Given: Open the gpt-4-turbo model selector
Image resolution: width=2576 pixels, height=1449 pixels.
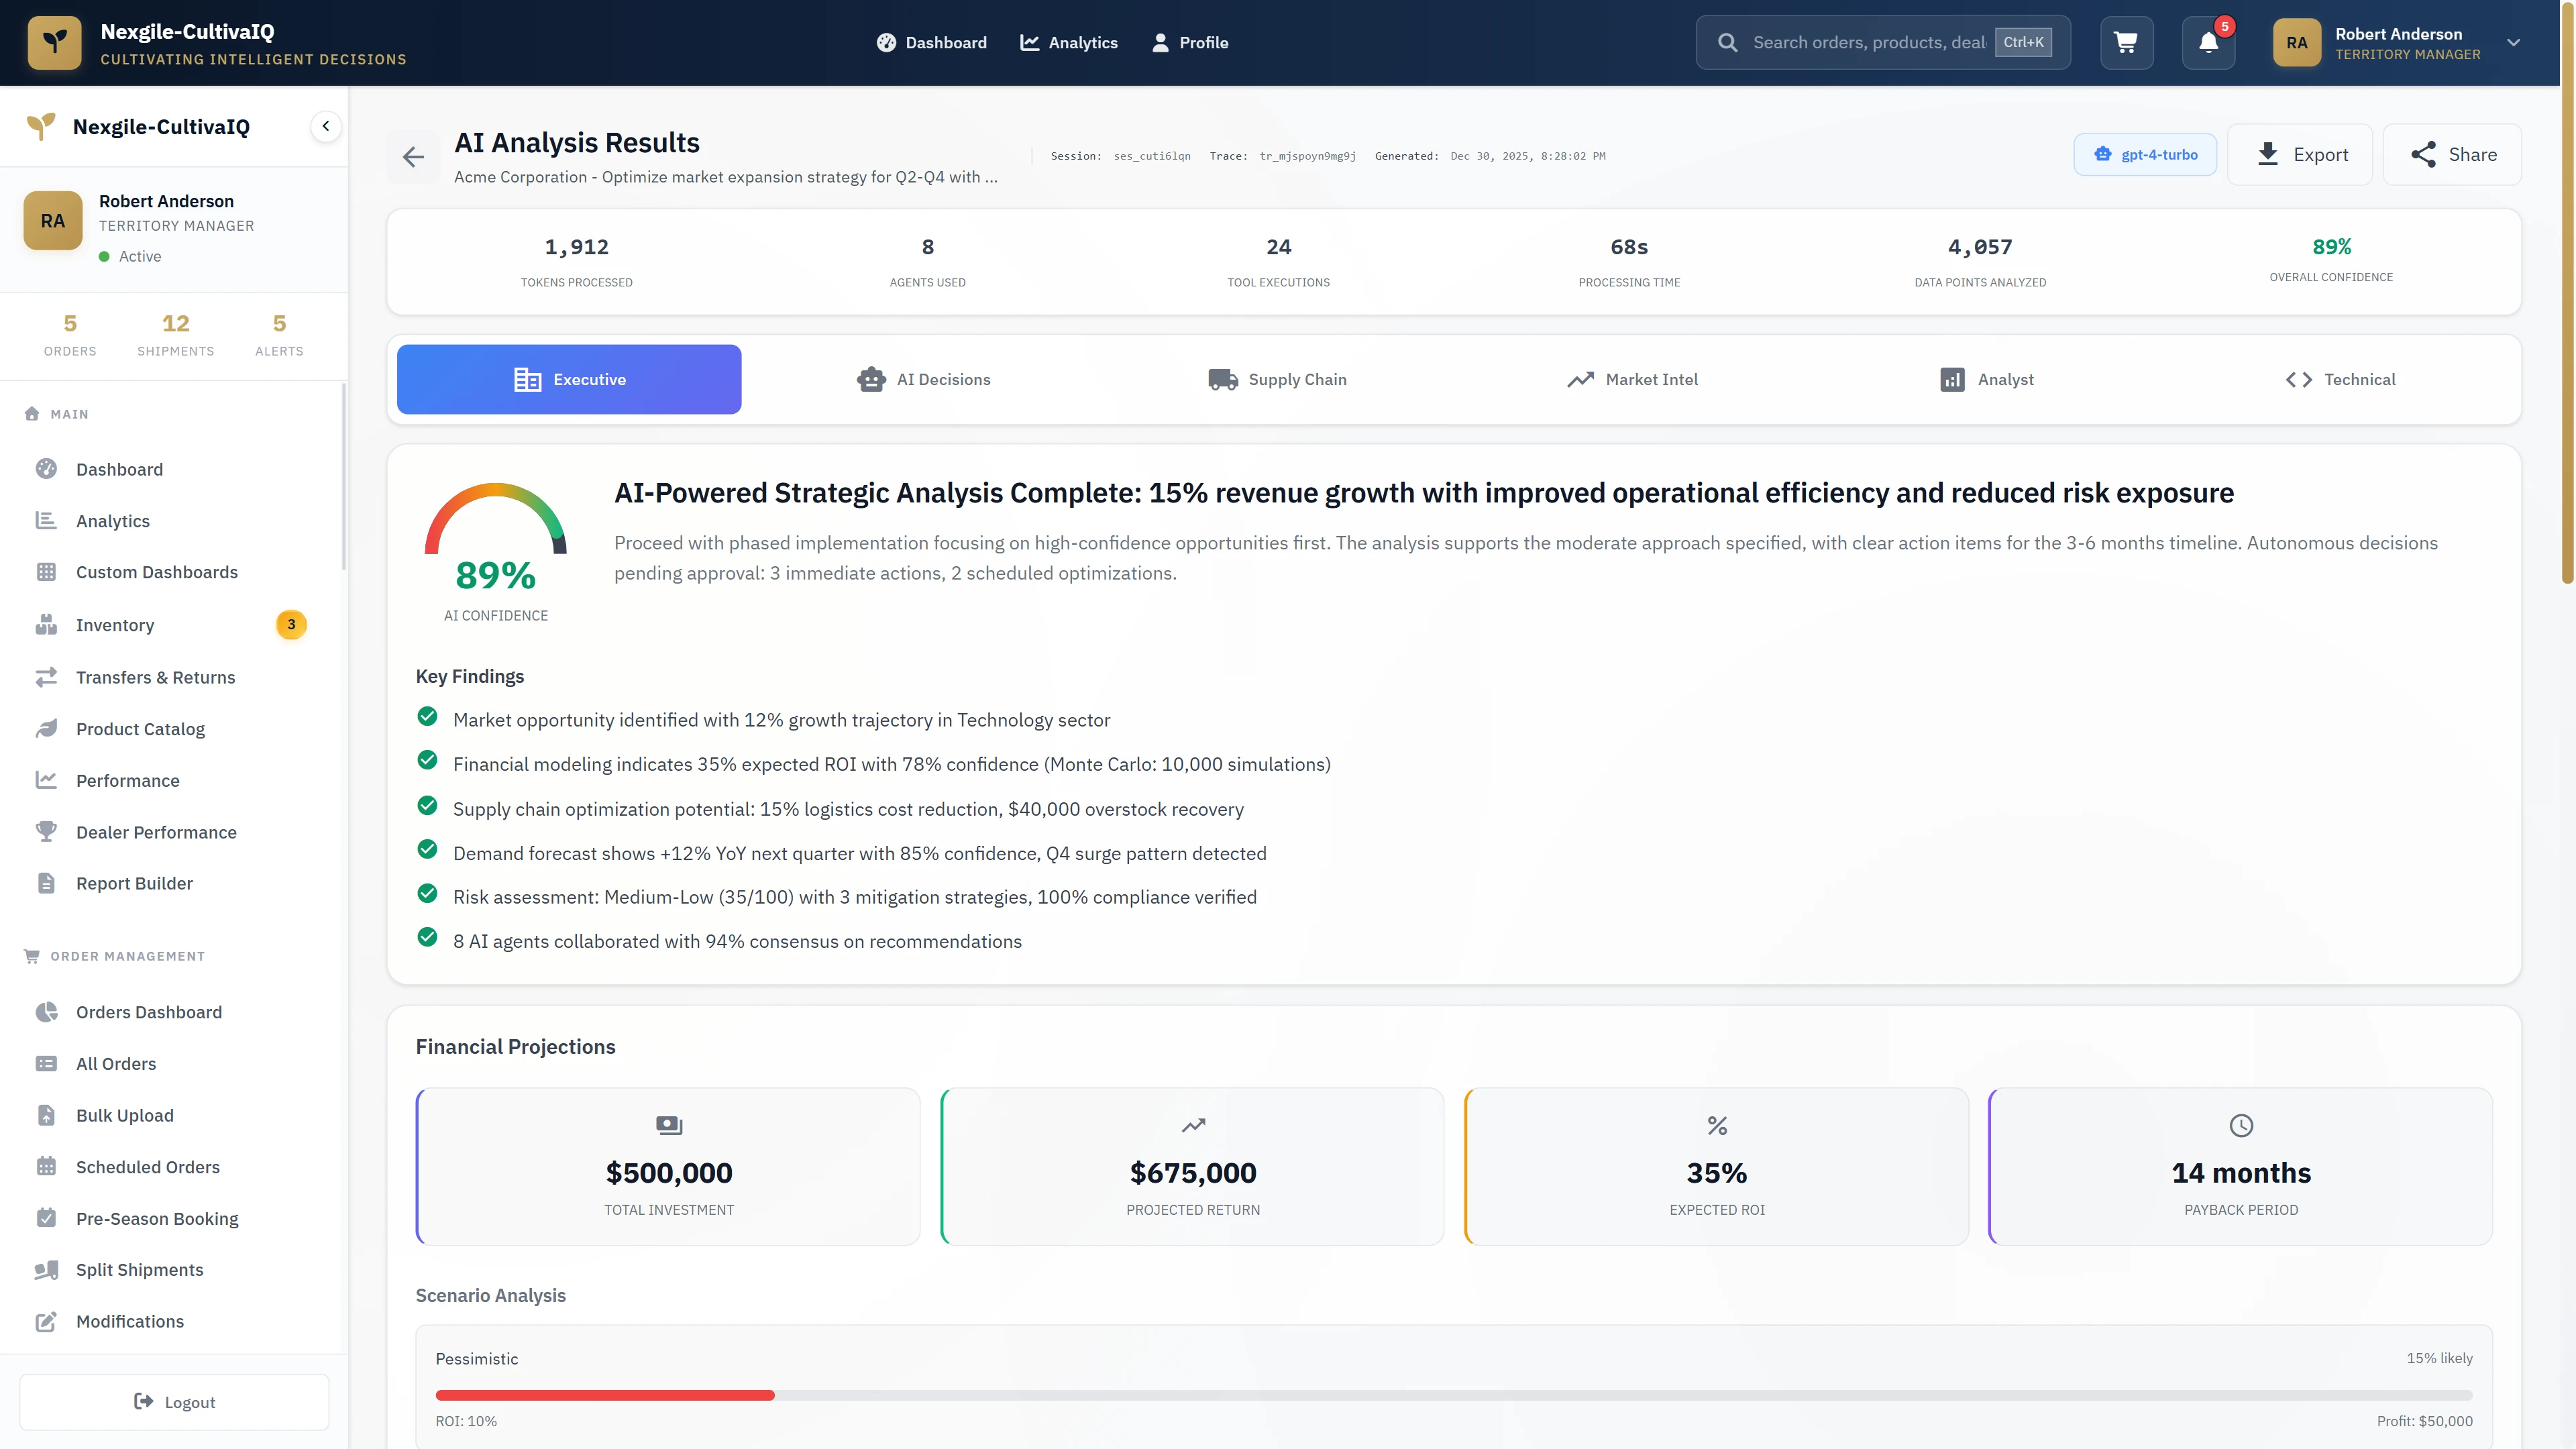Looking at the screenshot, I should (2145, 154).
